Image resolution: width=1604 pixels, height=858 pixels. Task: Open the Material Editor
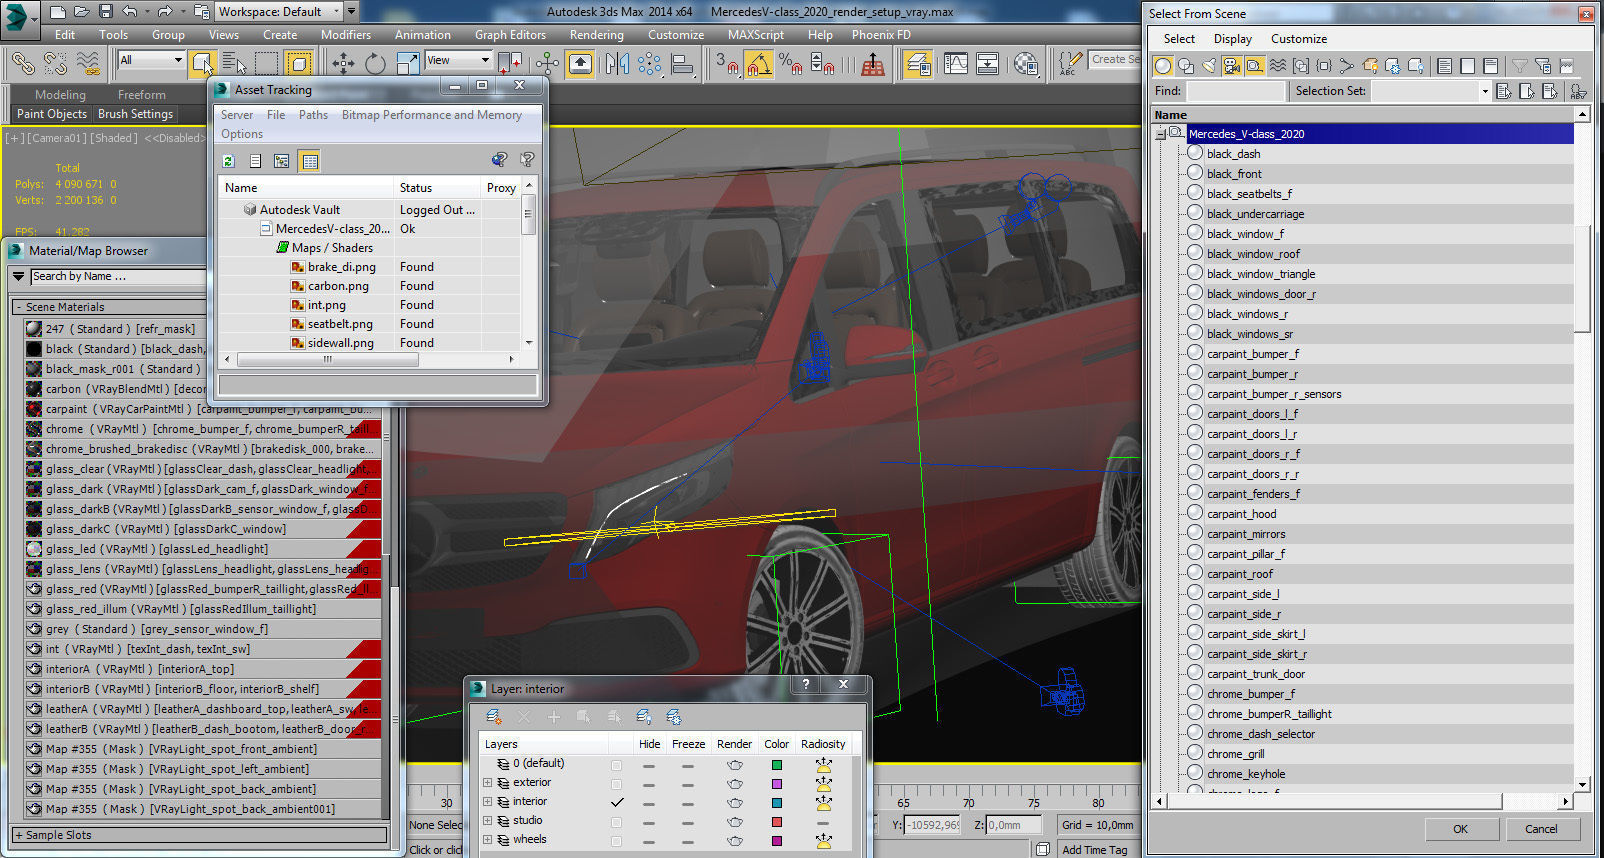pos(1026,64)
